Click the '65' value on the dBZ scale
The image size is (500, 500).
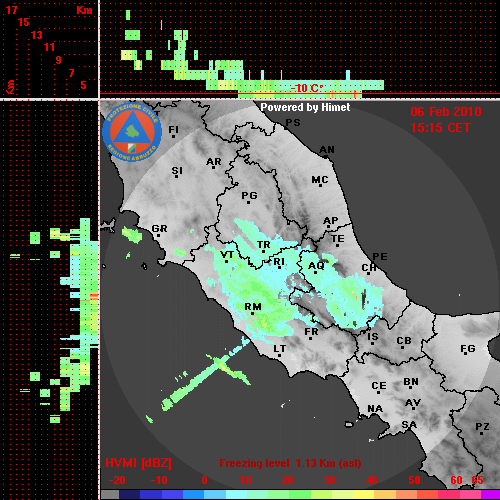(477, 480)
